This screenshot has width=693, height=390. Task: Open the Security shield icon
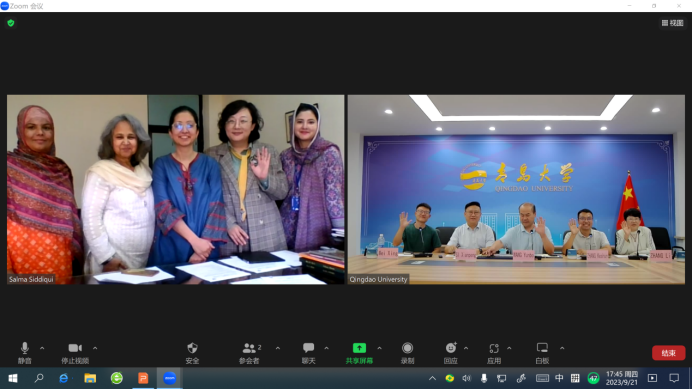192,353
